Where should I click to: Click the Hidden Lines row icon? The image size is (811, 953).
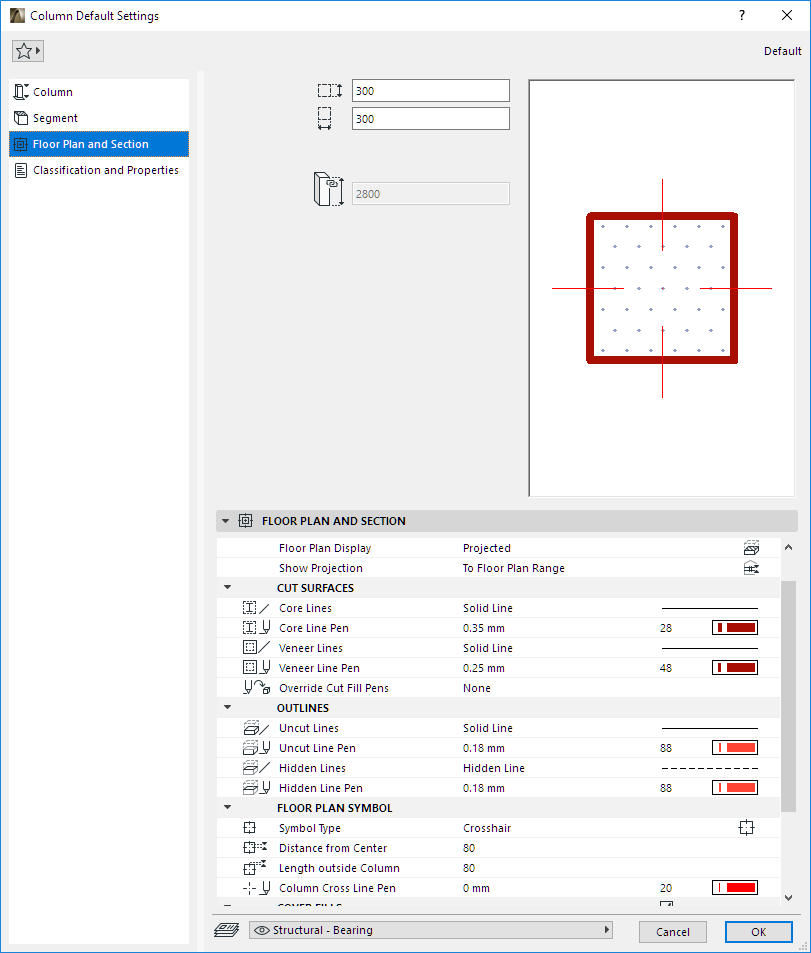pos(256,768)
